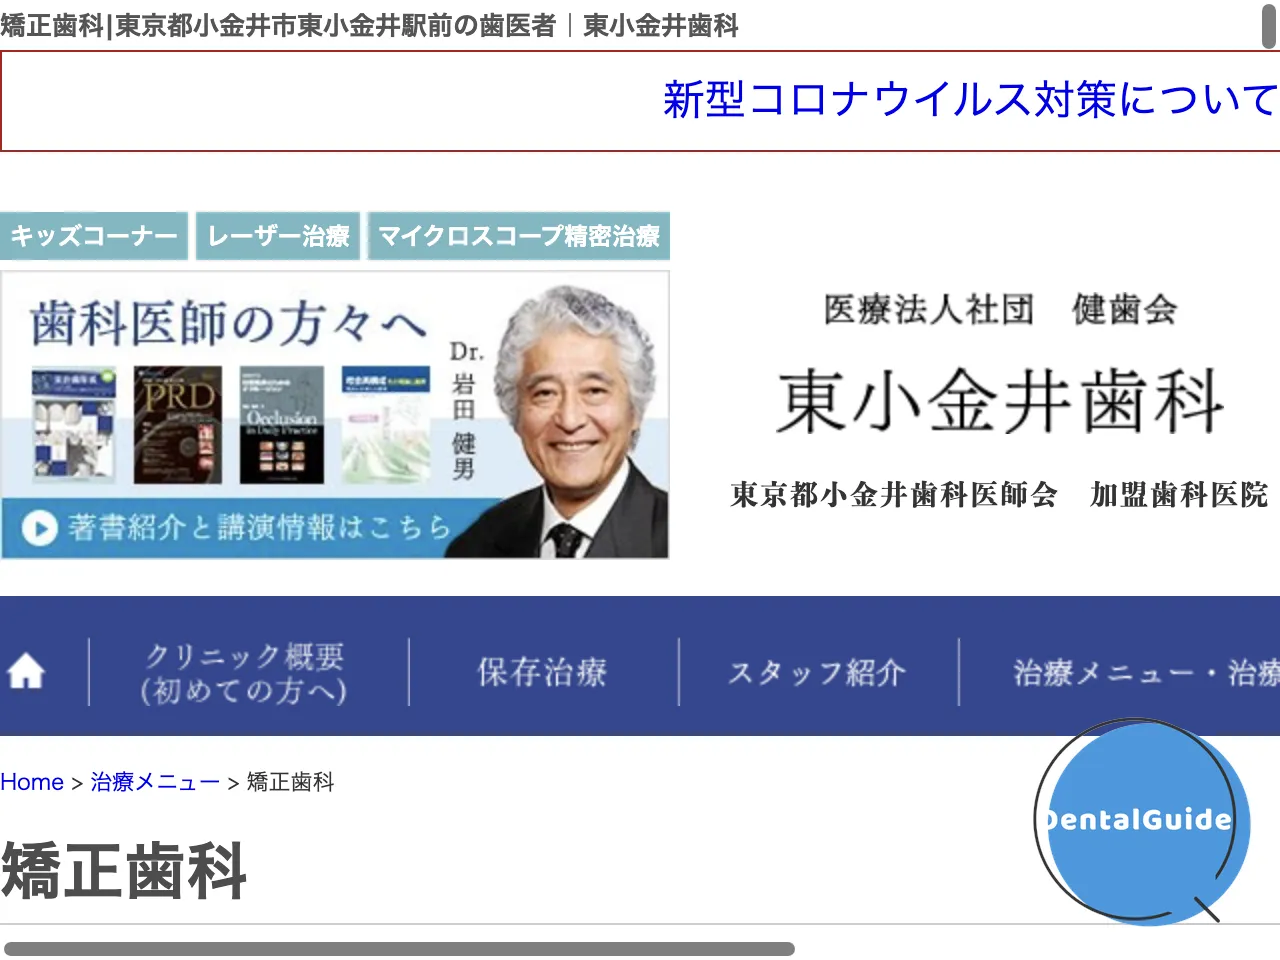Open the キッズコーナー tab

coord(93,236)
